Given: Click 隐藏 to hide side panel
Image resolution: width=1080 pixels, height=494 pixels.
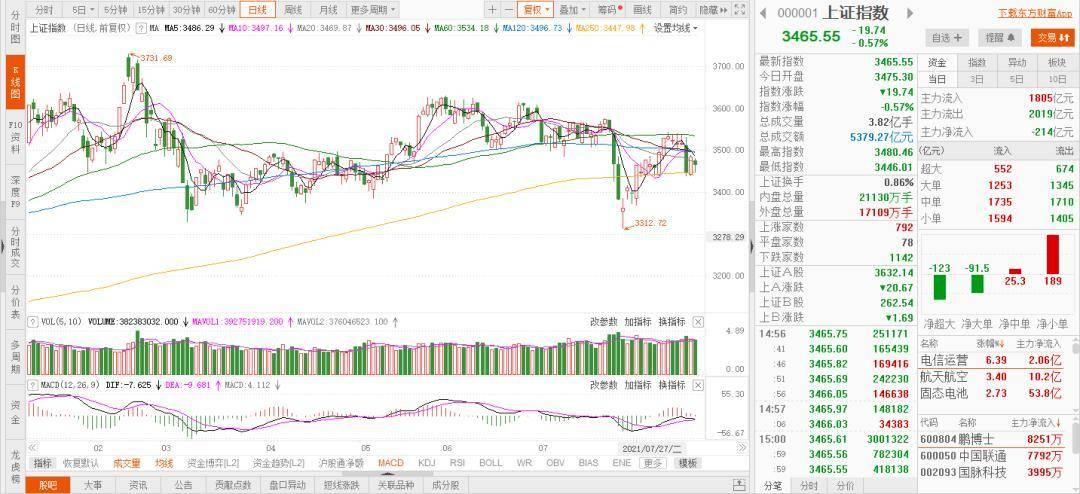Looking at the screenshot, I should click(x=712, y=10).
